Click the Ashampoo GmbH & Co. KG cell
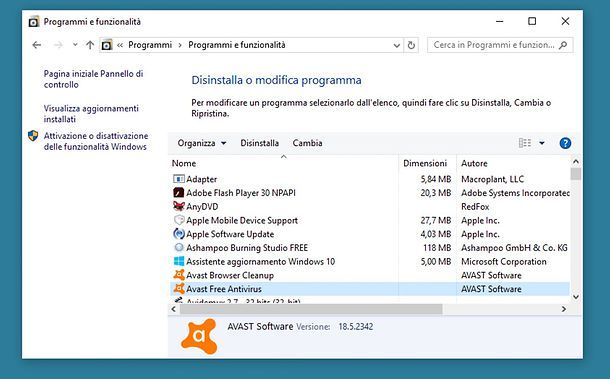Image resolution: width=610 pixels, height=379 pixels. tap(514, 248)
